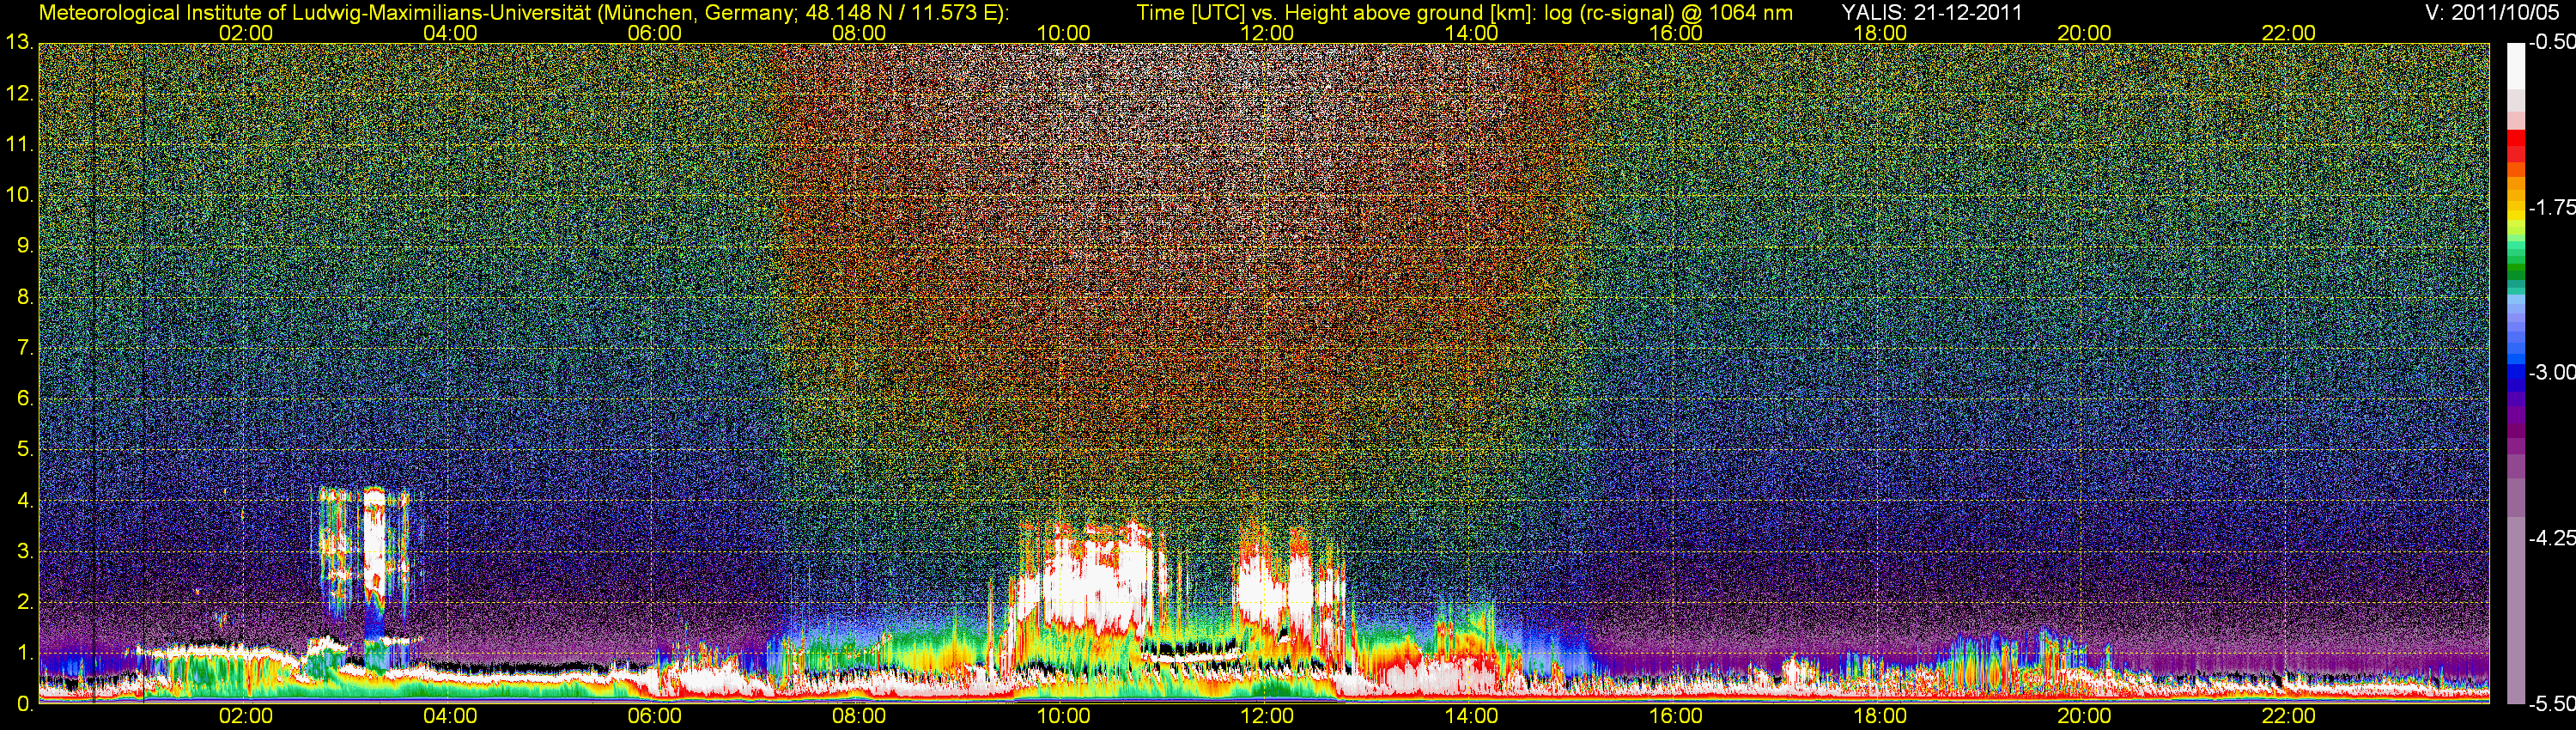Screen dimensions: 2576x730
Task: Click the 14:00 label on the top time axis
Action: (x=1472, y=33)
